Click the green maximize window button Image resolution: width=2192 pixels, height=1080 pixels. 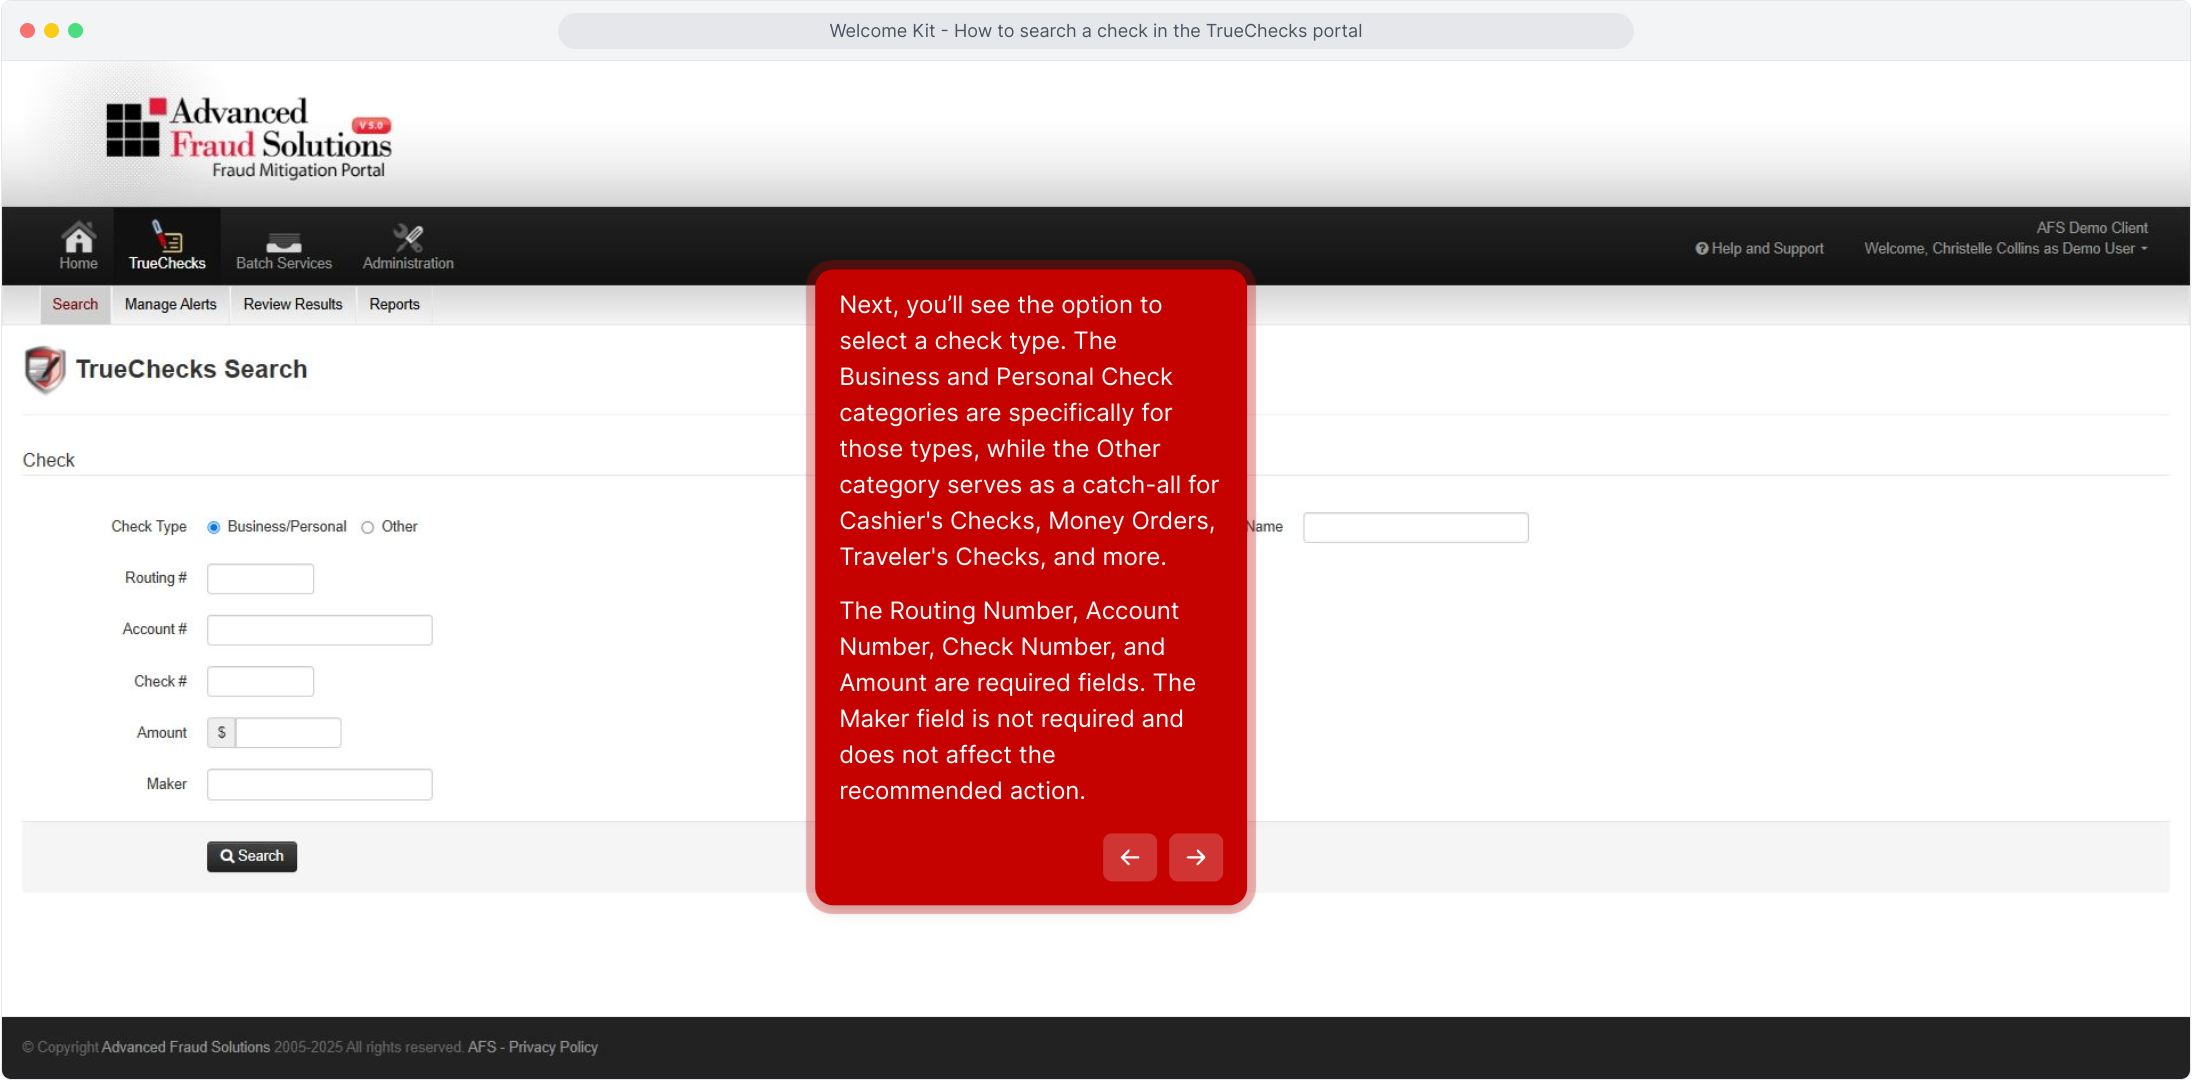(76, 31)
